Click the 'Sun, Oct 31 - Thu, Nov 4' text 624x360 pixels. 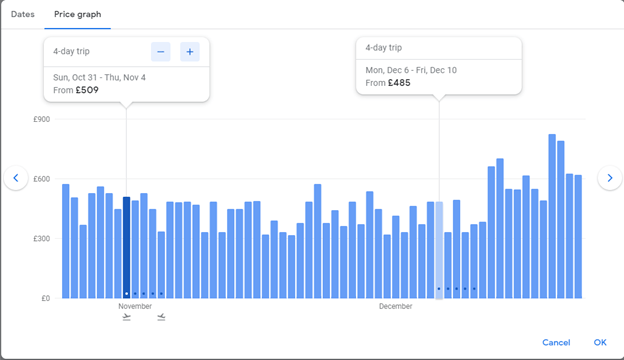(99, 78)
